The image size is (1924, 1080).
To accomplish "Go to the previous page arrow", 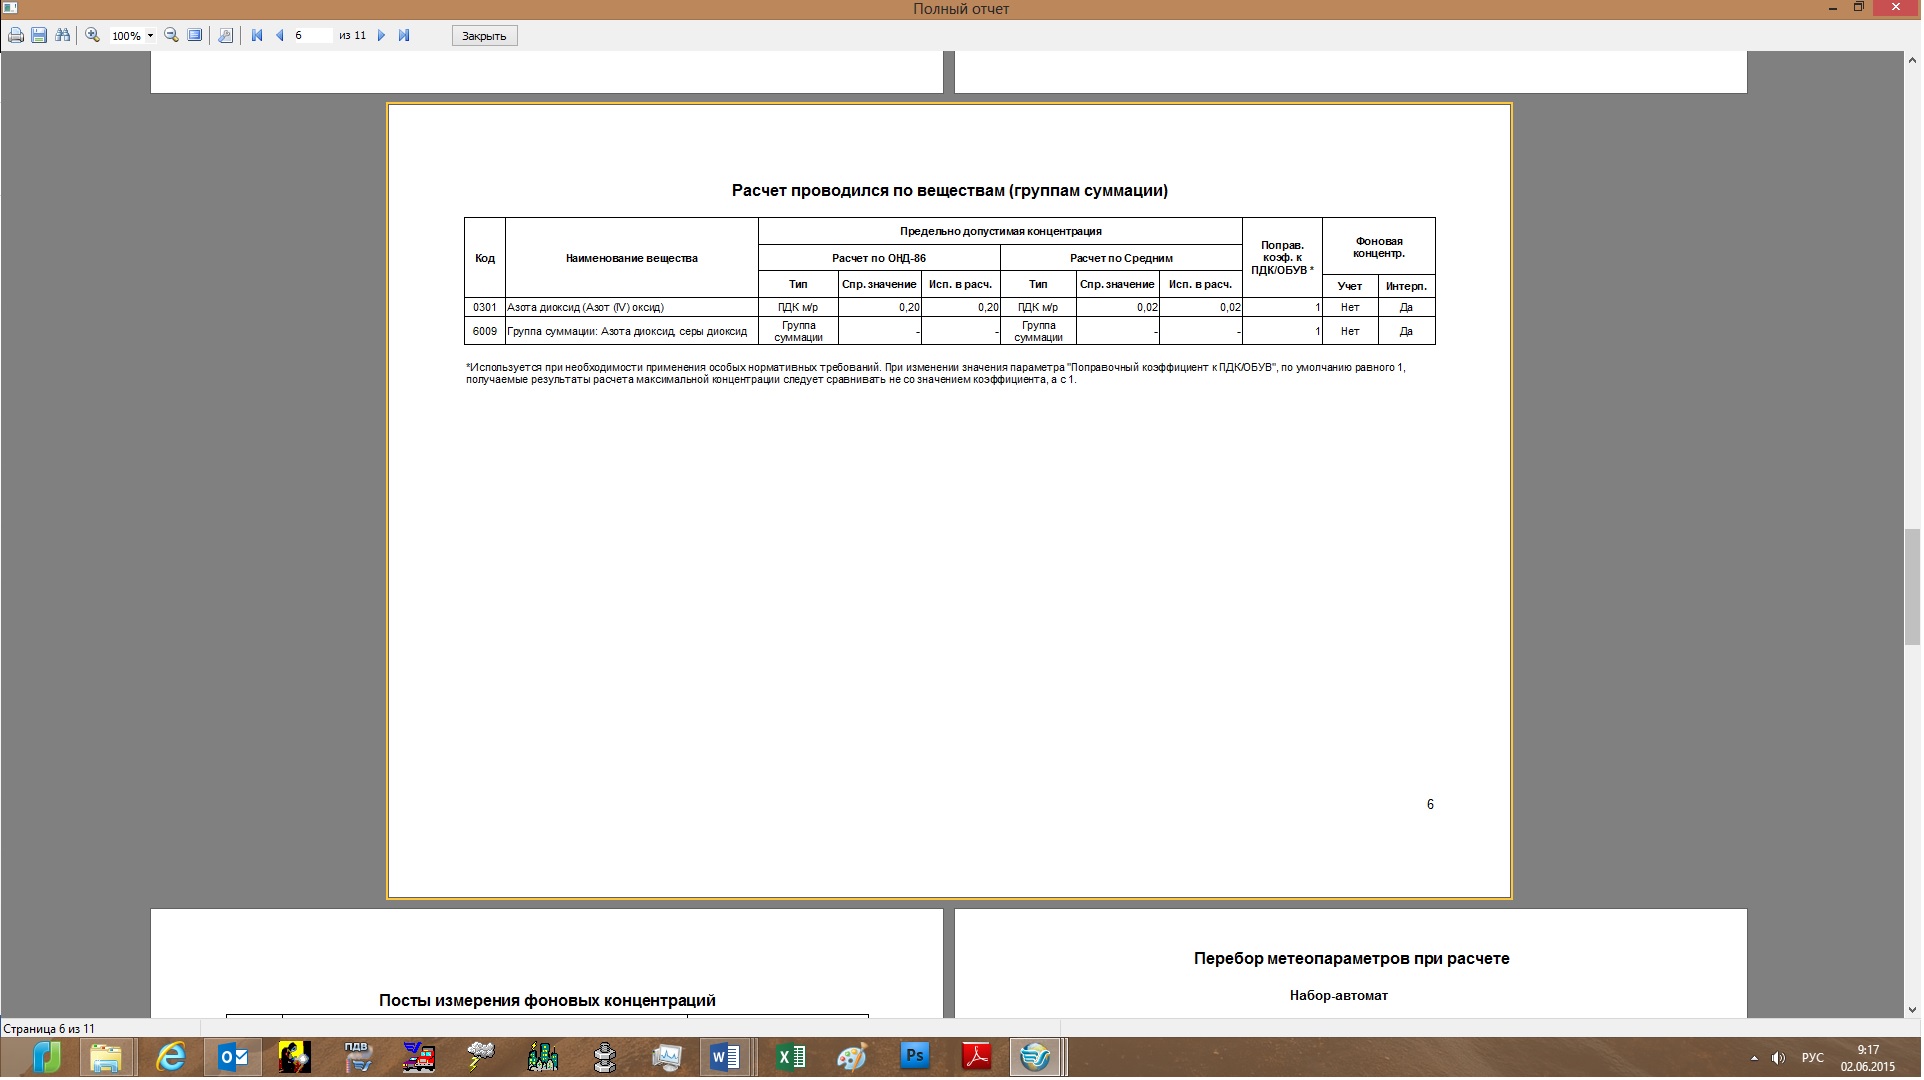I will click(x=280, y=36).
